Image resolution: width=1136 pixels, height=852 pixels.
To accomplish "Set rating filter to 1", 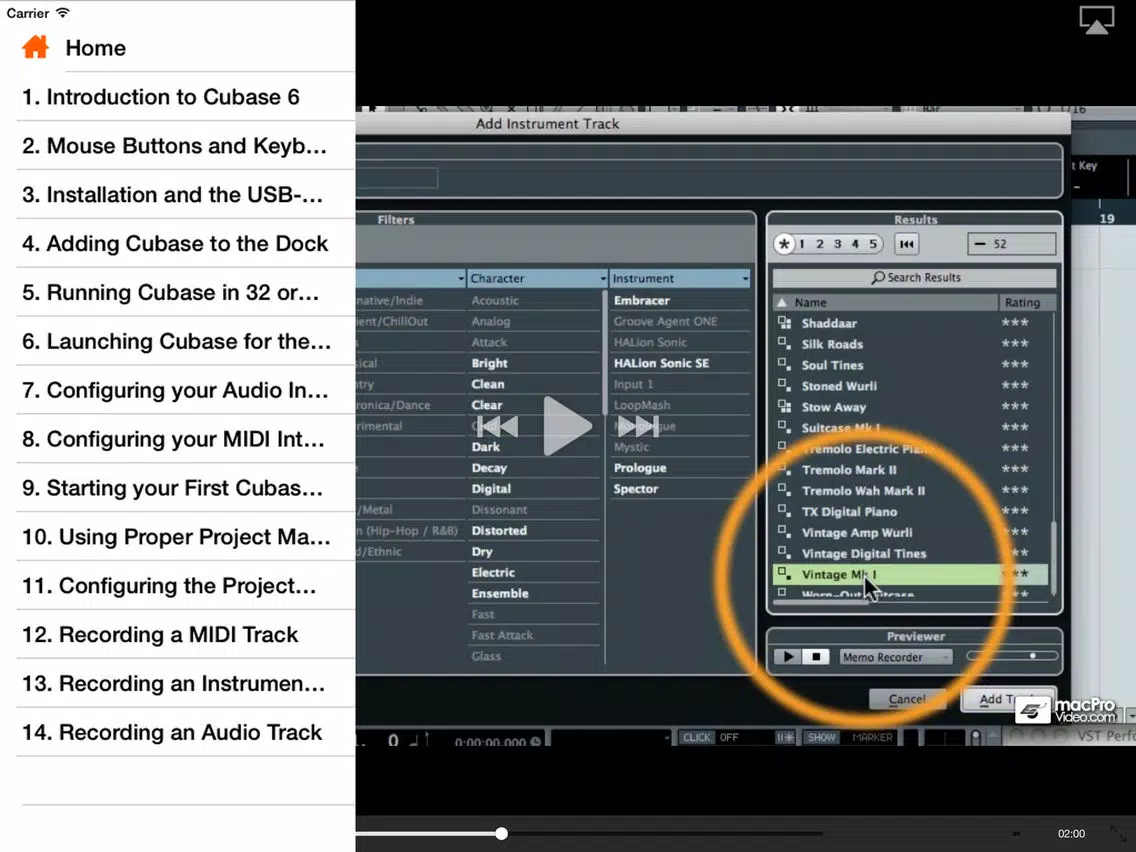I will tap(802, 244).
